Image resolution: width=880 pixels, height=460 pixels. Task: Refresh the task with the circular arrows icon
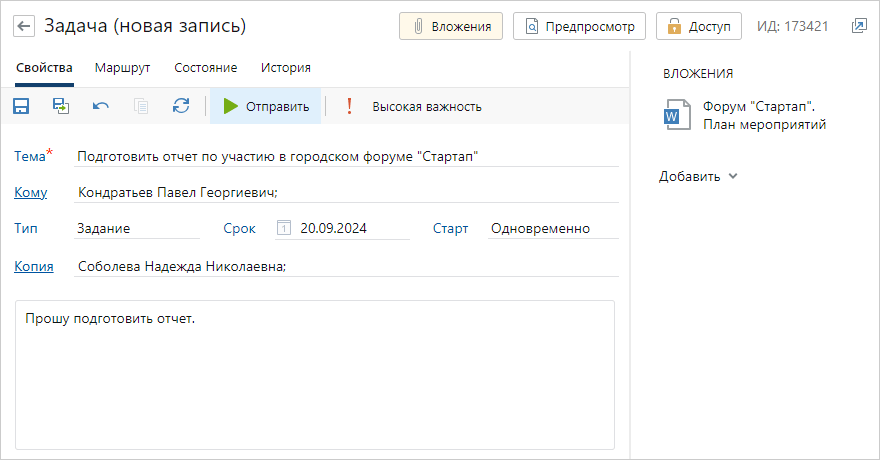point(181,106)
